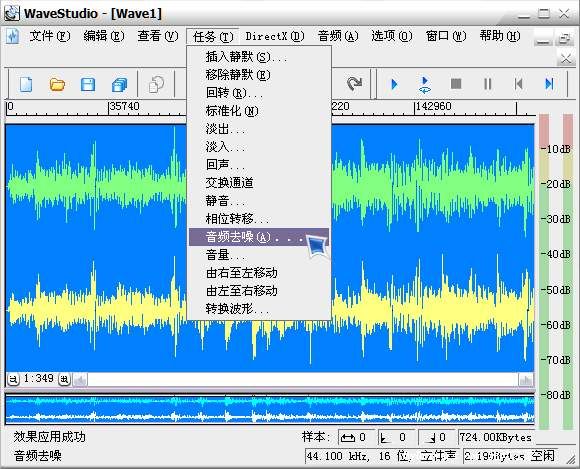Select 相位转移... menu entry
Image resolution: width=580 pixels, height=469 pixels.
click(259, 219)
